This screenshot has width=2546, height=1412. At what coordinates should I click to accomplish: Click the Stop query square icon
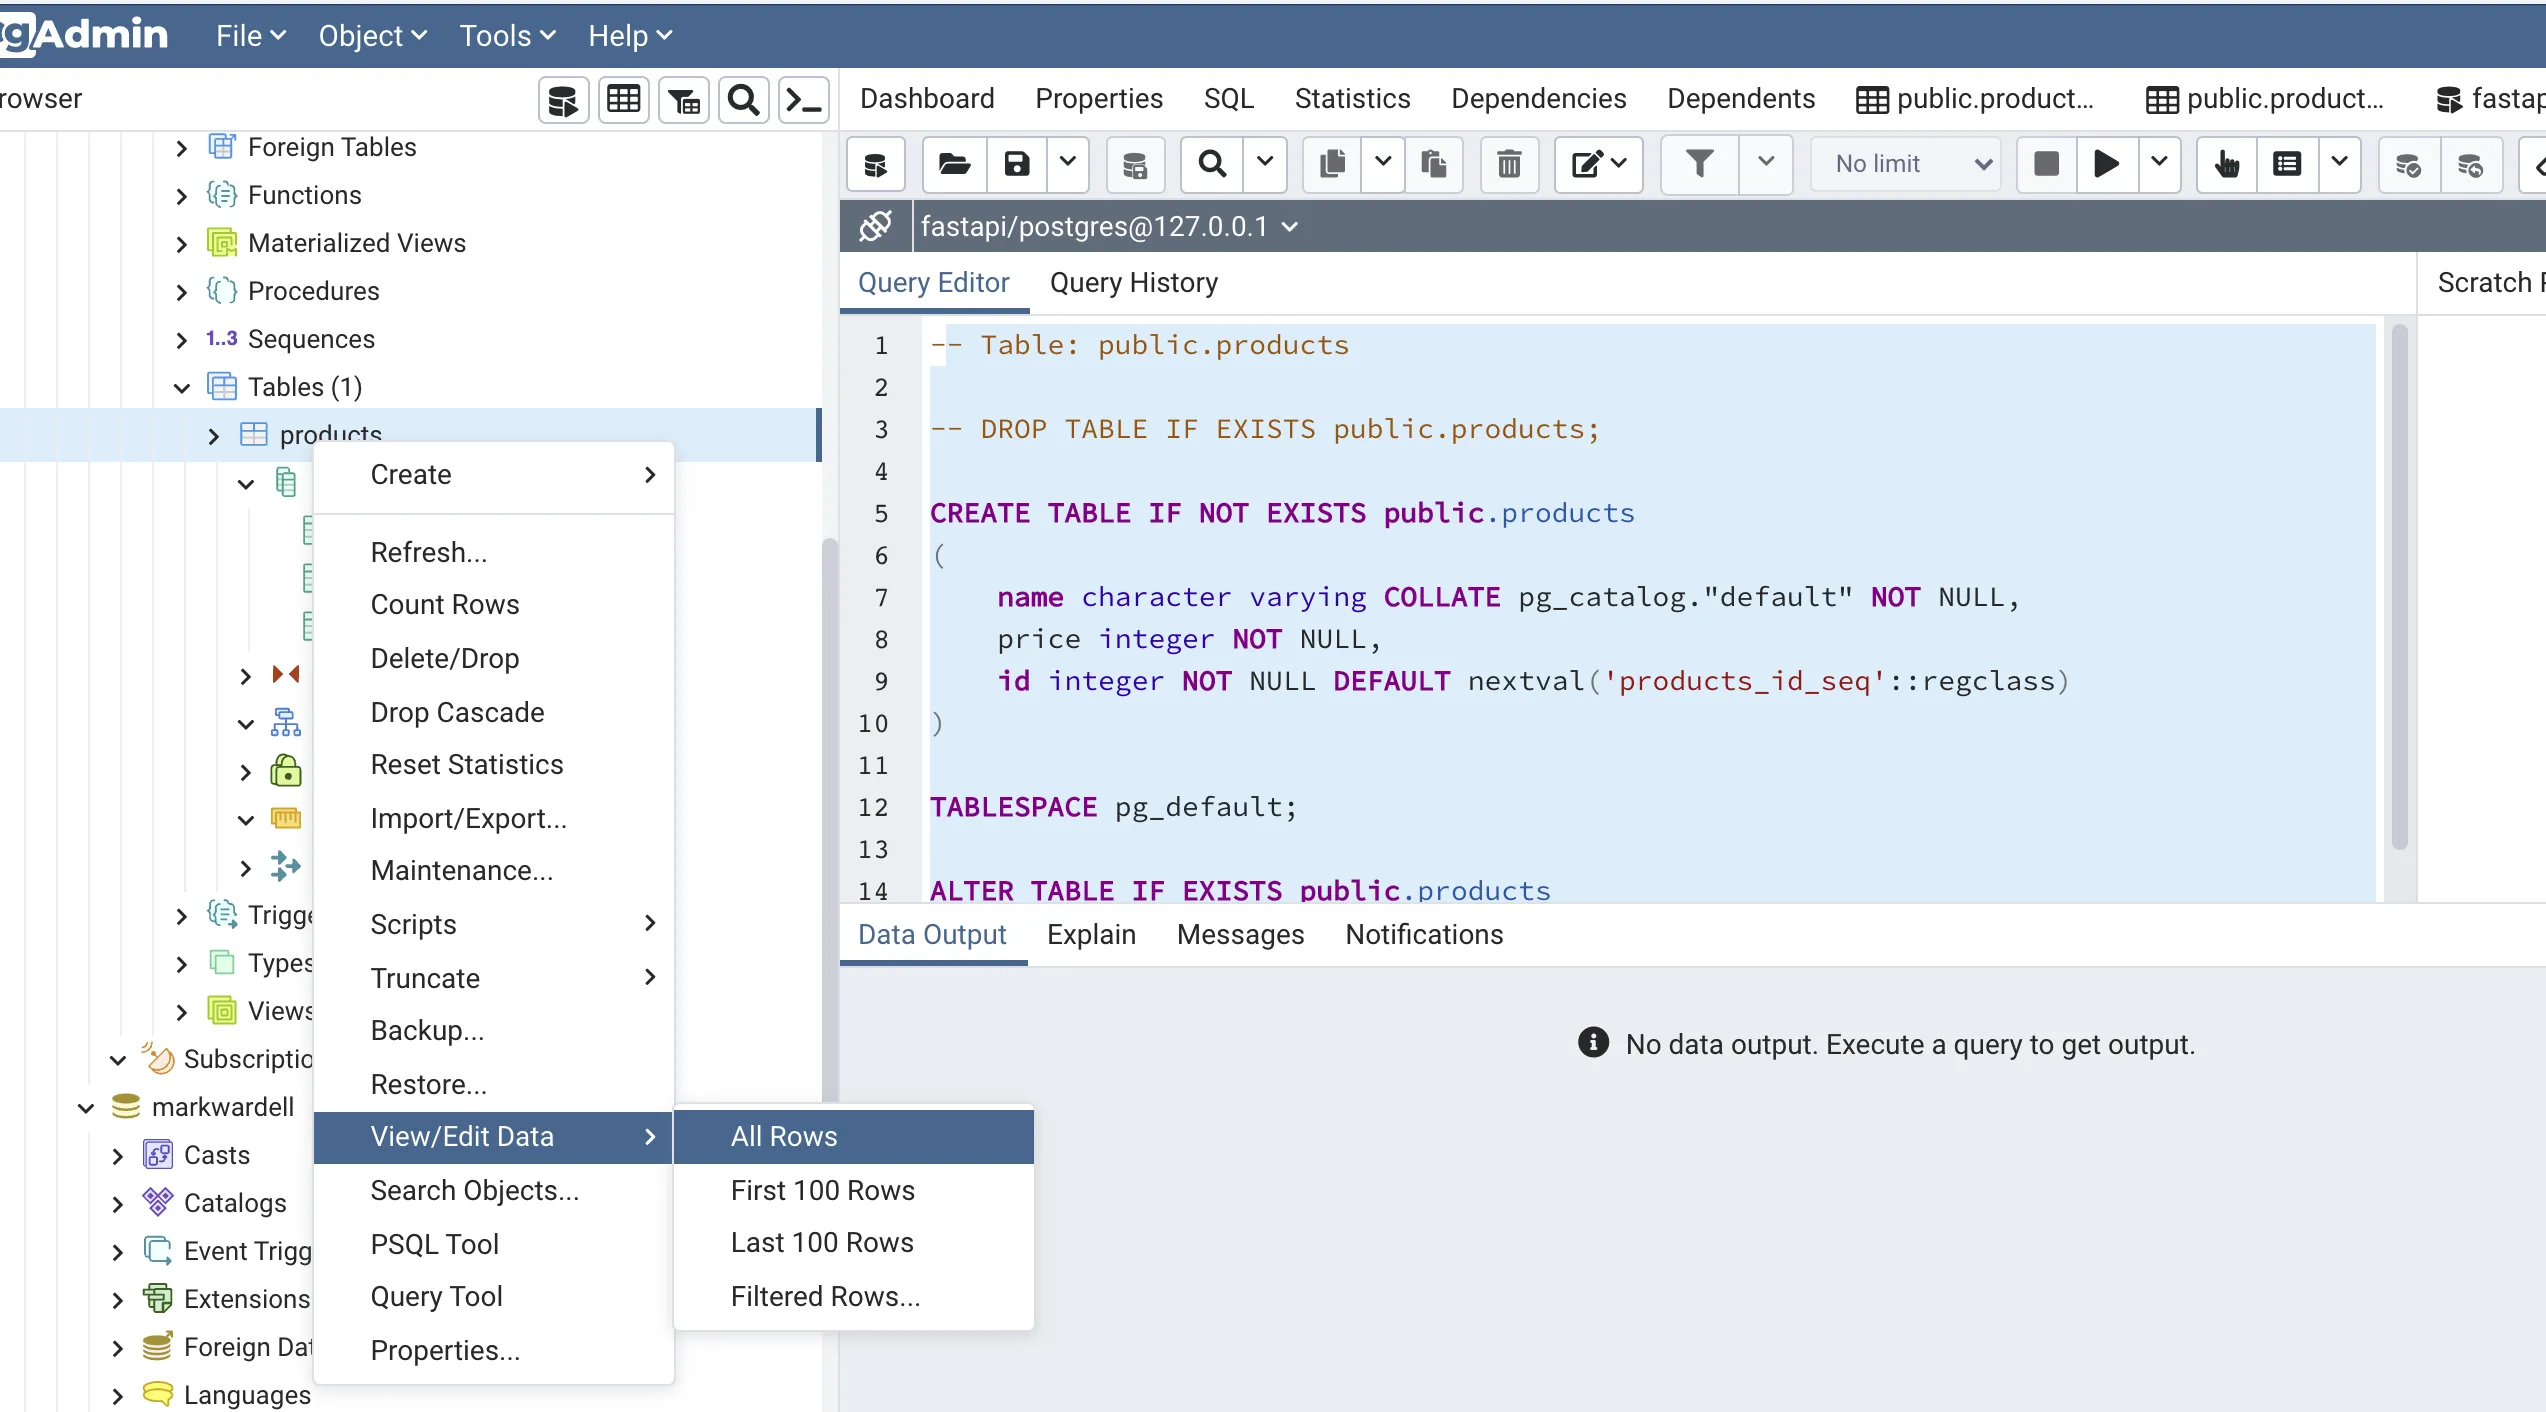pyautogui.click(x=2046, y=163)
